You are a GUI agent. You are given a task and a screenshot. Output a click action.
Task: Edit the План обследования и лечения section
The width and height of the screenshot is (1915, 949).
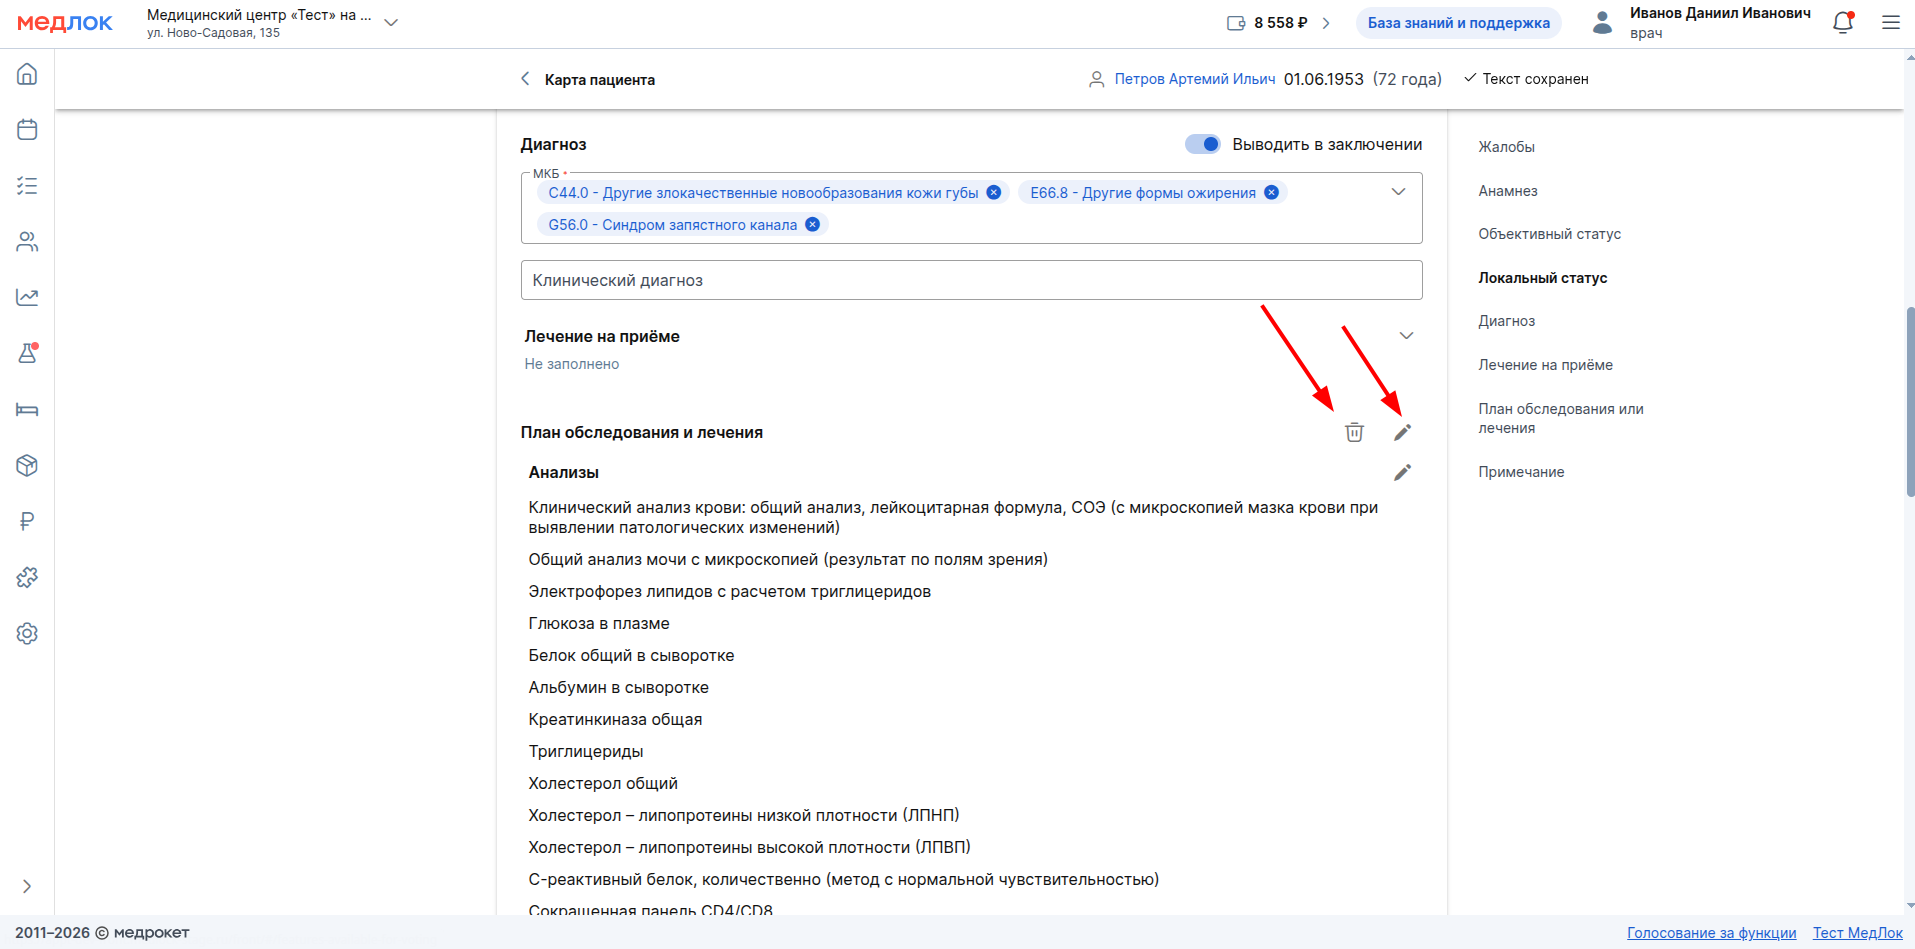pos(1402,432)
